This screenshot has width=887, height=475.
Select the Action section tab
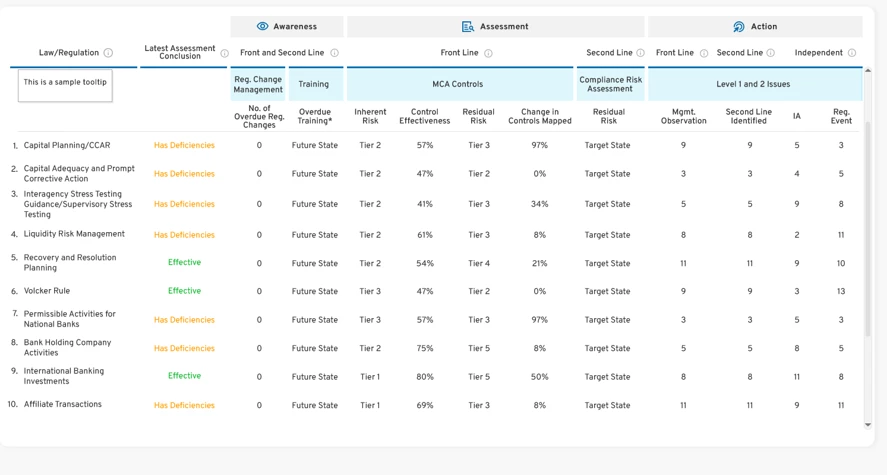click(x=755, y=27)
